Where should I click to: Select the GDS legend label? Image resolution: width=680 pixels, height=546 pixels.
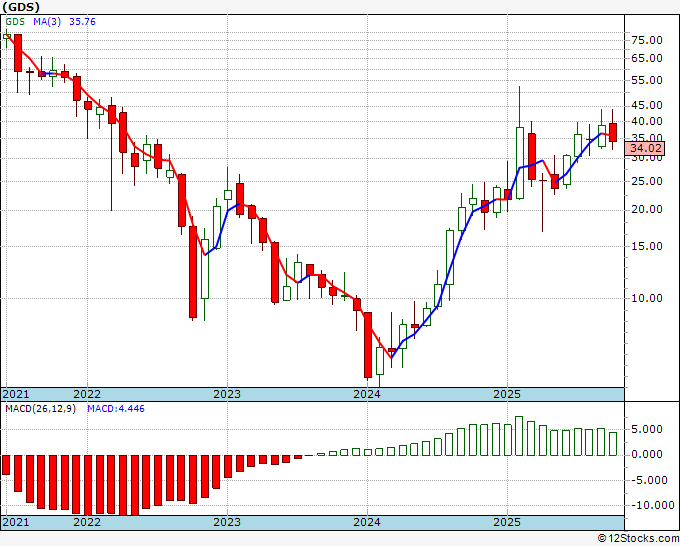15,22
